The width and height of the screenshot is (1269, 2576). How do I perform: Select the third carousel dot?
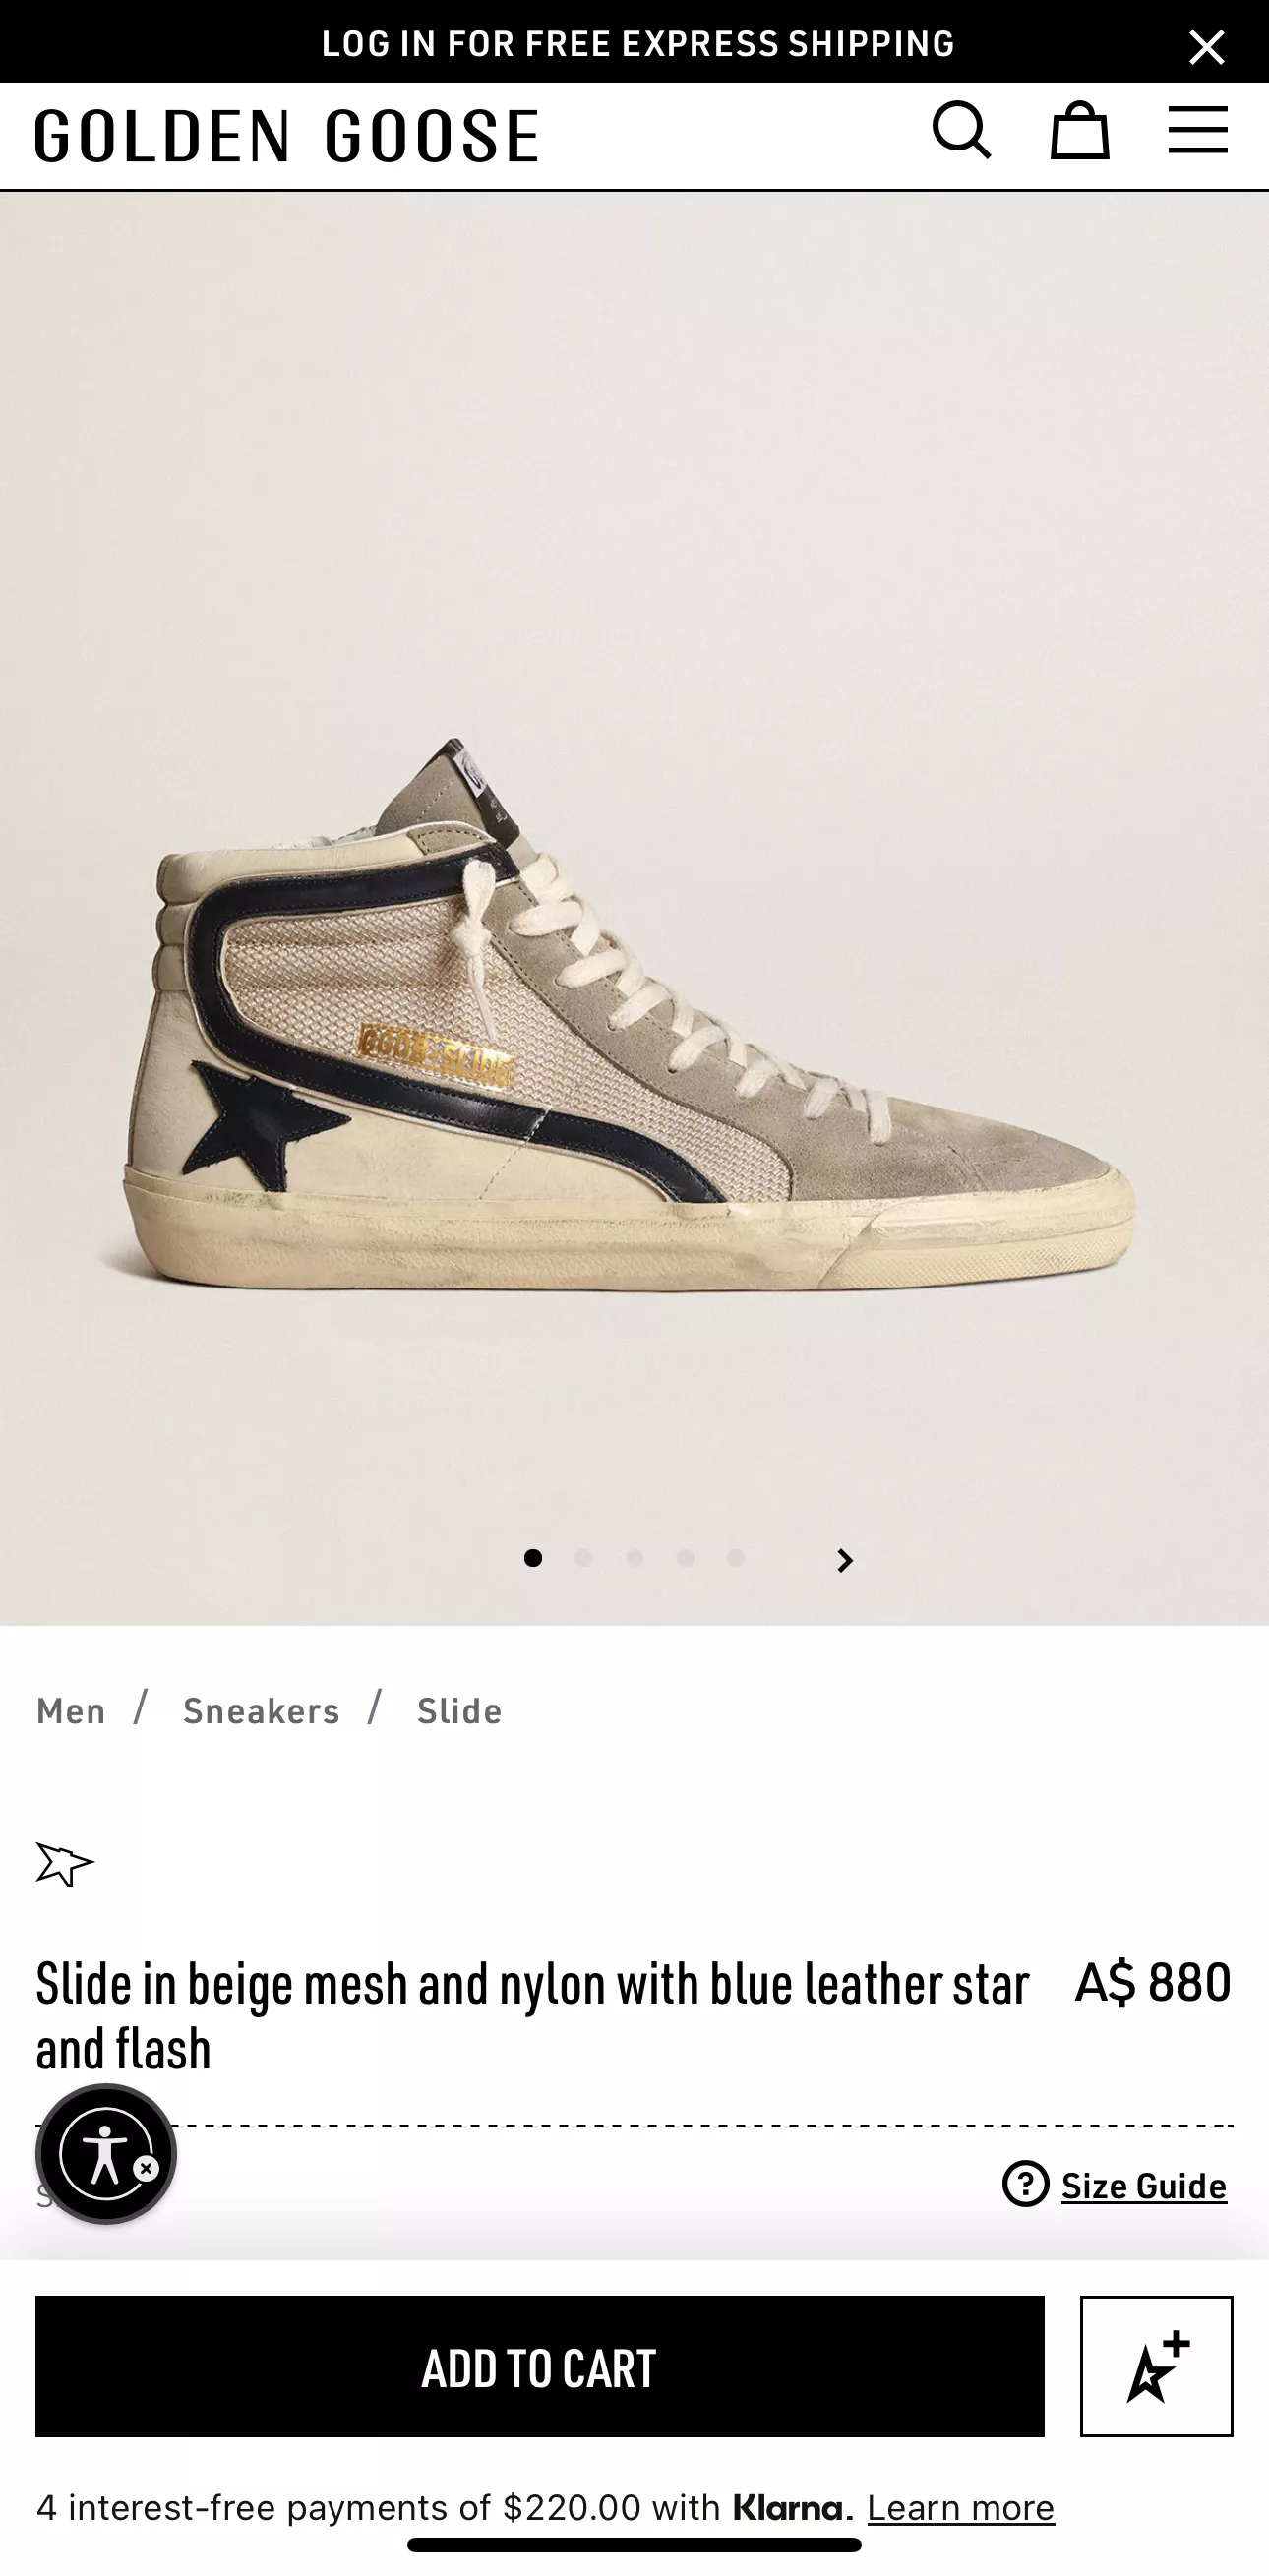[634, 1558]
